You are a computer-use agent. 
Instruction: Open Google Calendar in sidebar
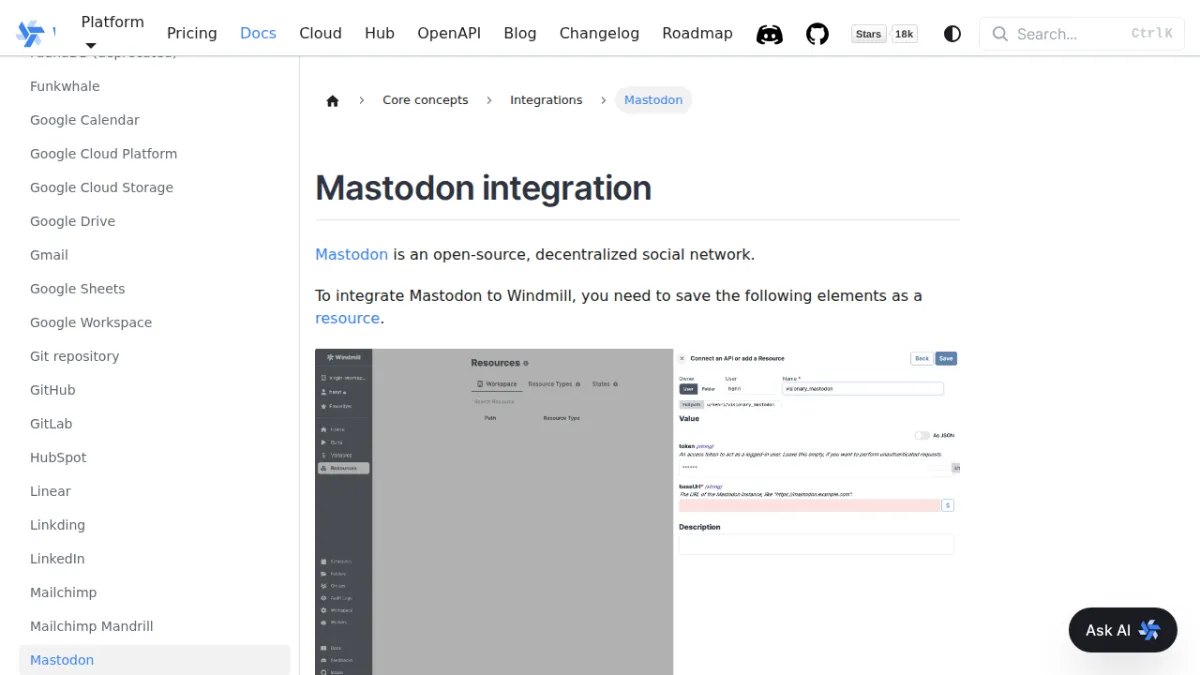click(x=85, y=120)
